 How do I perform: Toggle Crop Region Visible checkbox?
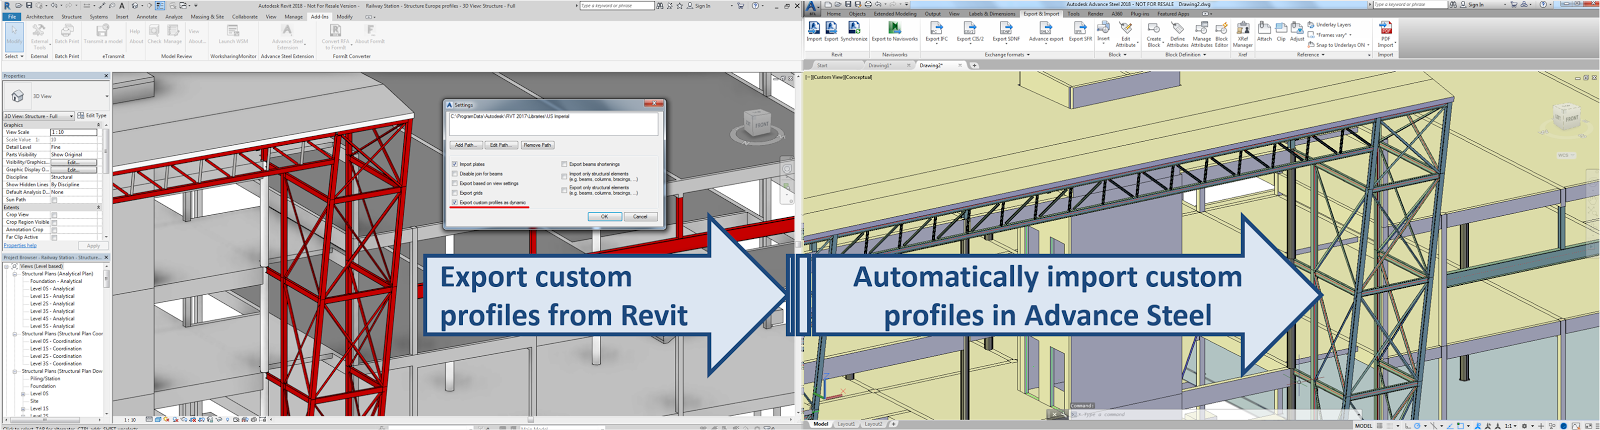[x=54, y=222]
